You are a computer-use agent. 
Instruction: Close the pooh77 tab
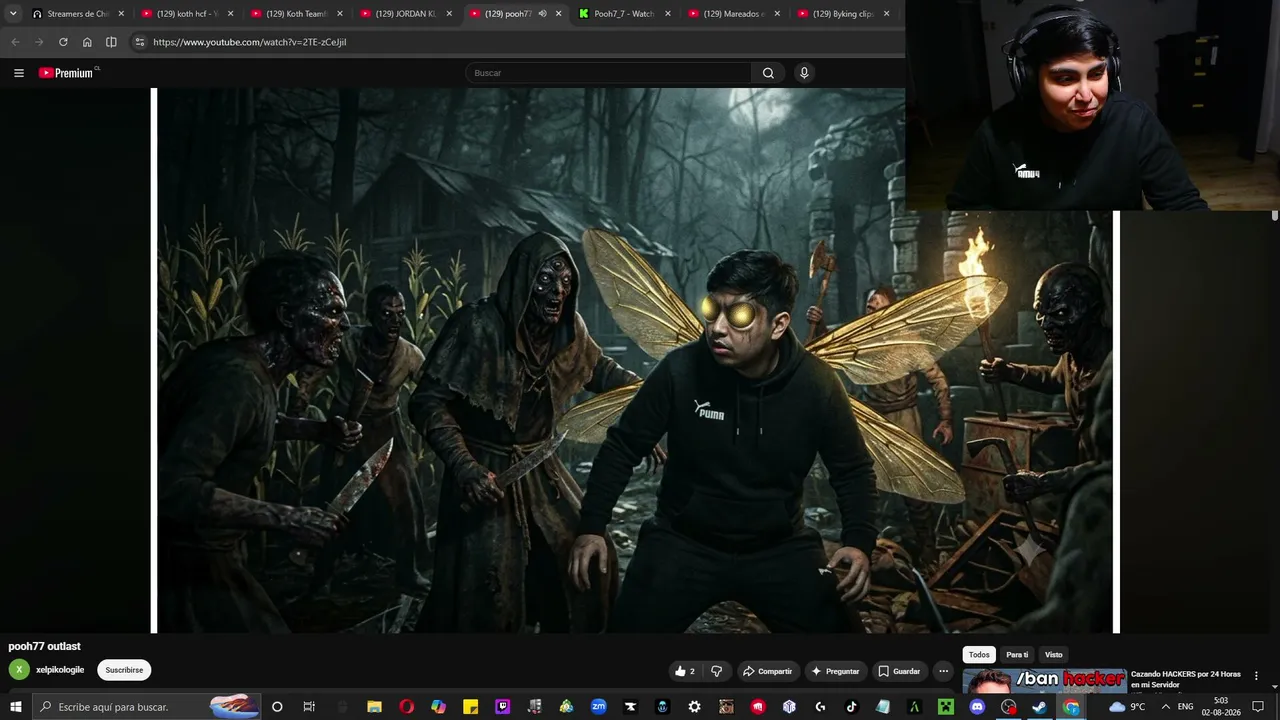click(558, 14)
